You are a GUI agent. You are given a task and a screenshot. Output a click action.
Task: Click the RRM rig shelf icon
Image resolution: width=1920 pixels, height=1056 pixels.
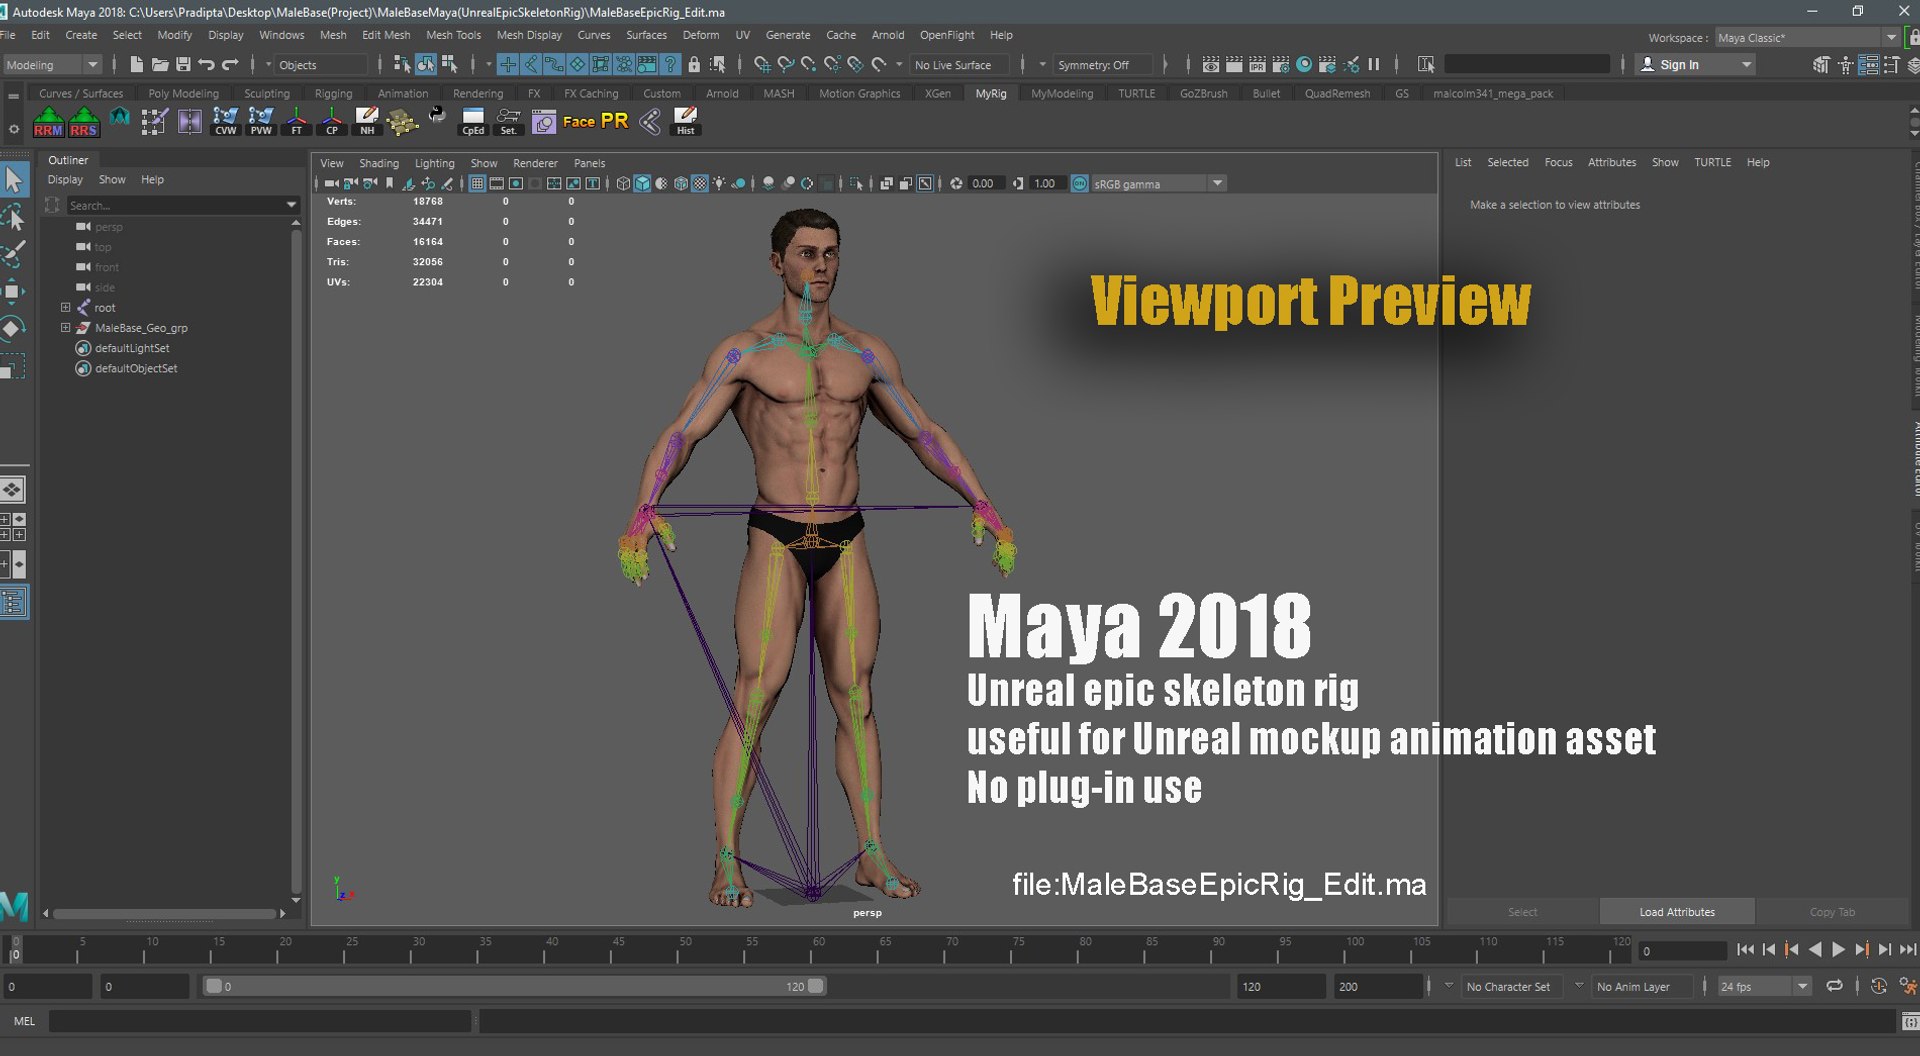48,122
